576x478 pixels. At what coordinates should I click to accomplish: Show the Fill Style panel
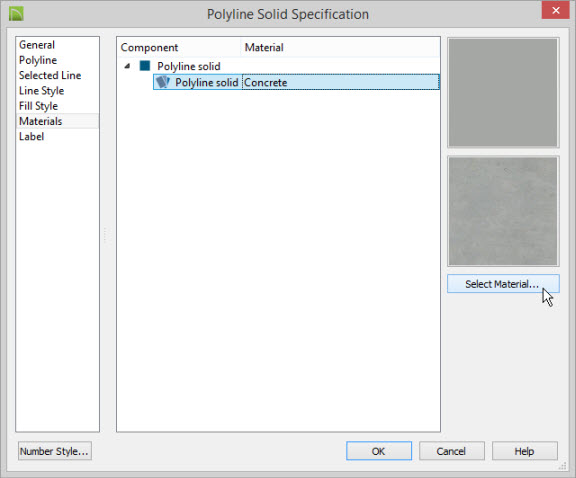click(x=38, y=106)
